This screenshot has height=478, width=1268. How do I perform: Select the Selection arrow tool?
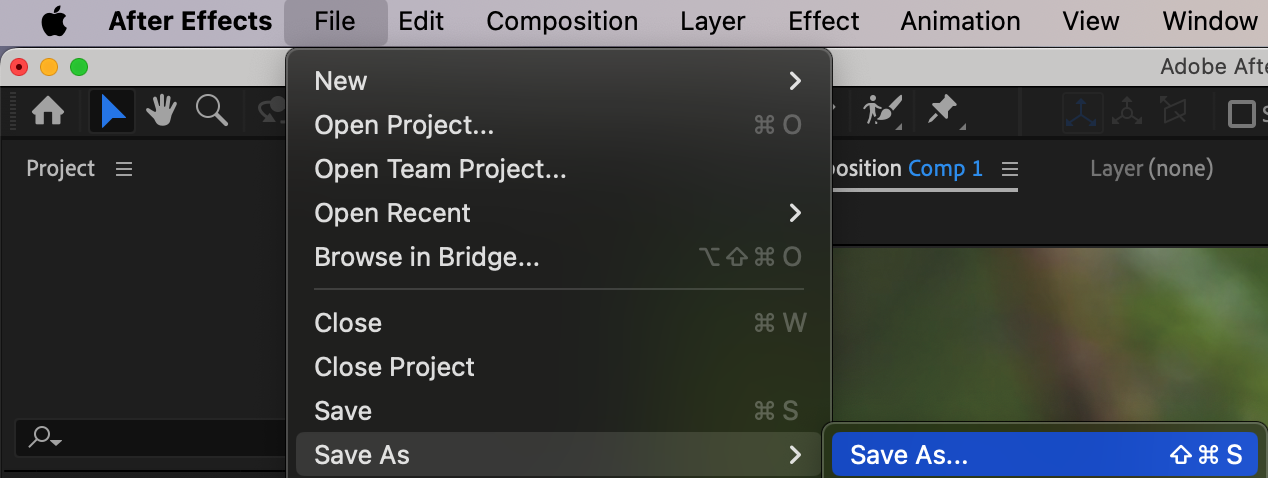pos(112,112)
